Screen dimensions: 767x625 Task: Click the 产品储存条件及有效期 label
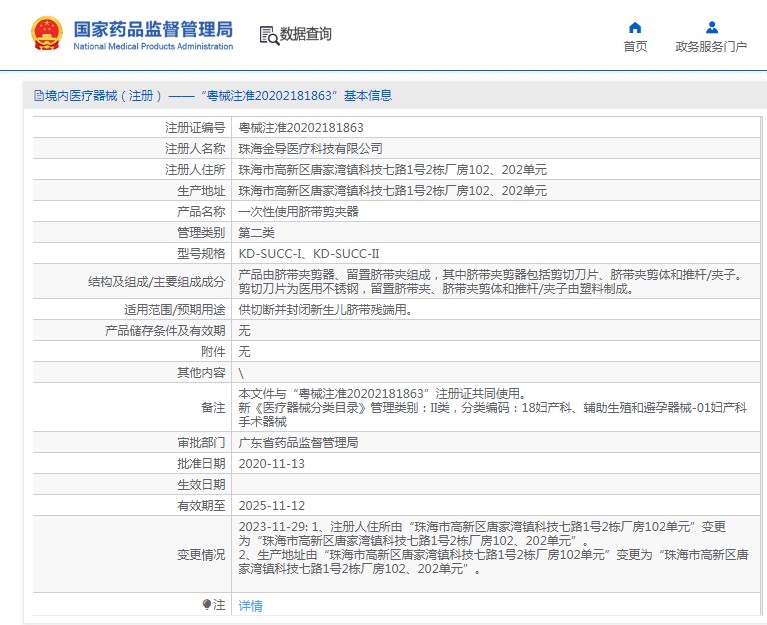[165, 331]
